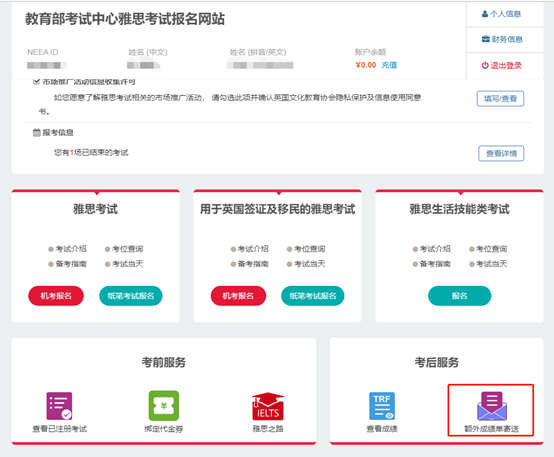Toggle the 市场推广活动信息收集许可 checkbox
554x457 pixels.
coord(36,82)
